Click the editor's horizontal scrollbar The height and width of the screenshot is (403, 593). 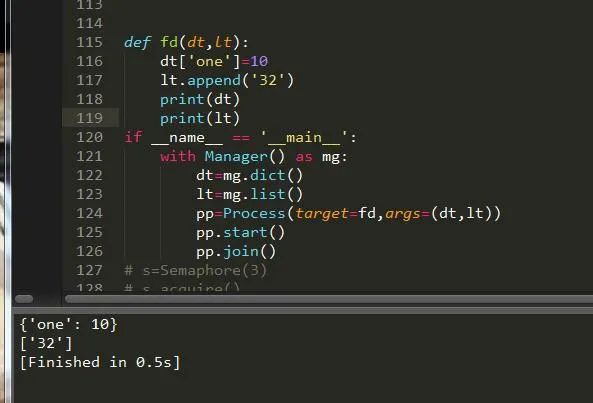pos(329,299)
